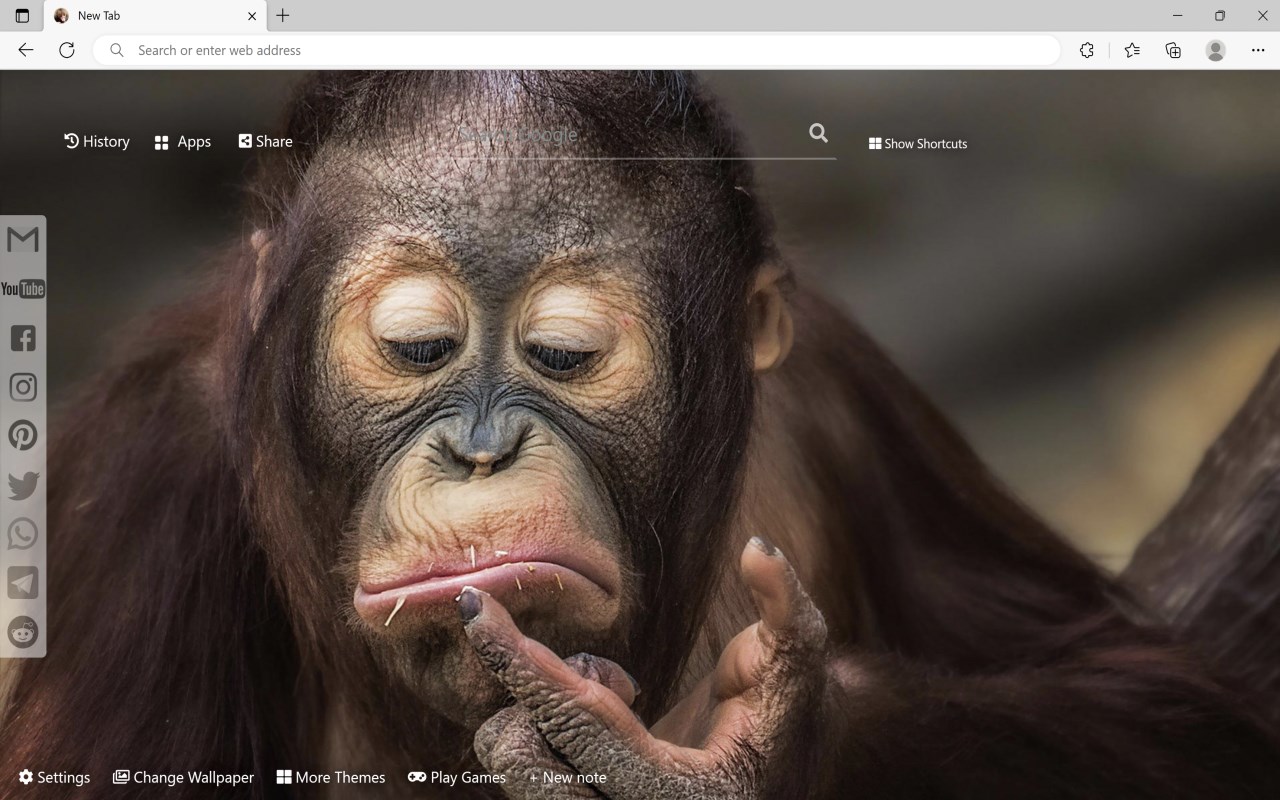Add a New note
The image size is (1280, 800).
click(568, 777)
